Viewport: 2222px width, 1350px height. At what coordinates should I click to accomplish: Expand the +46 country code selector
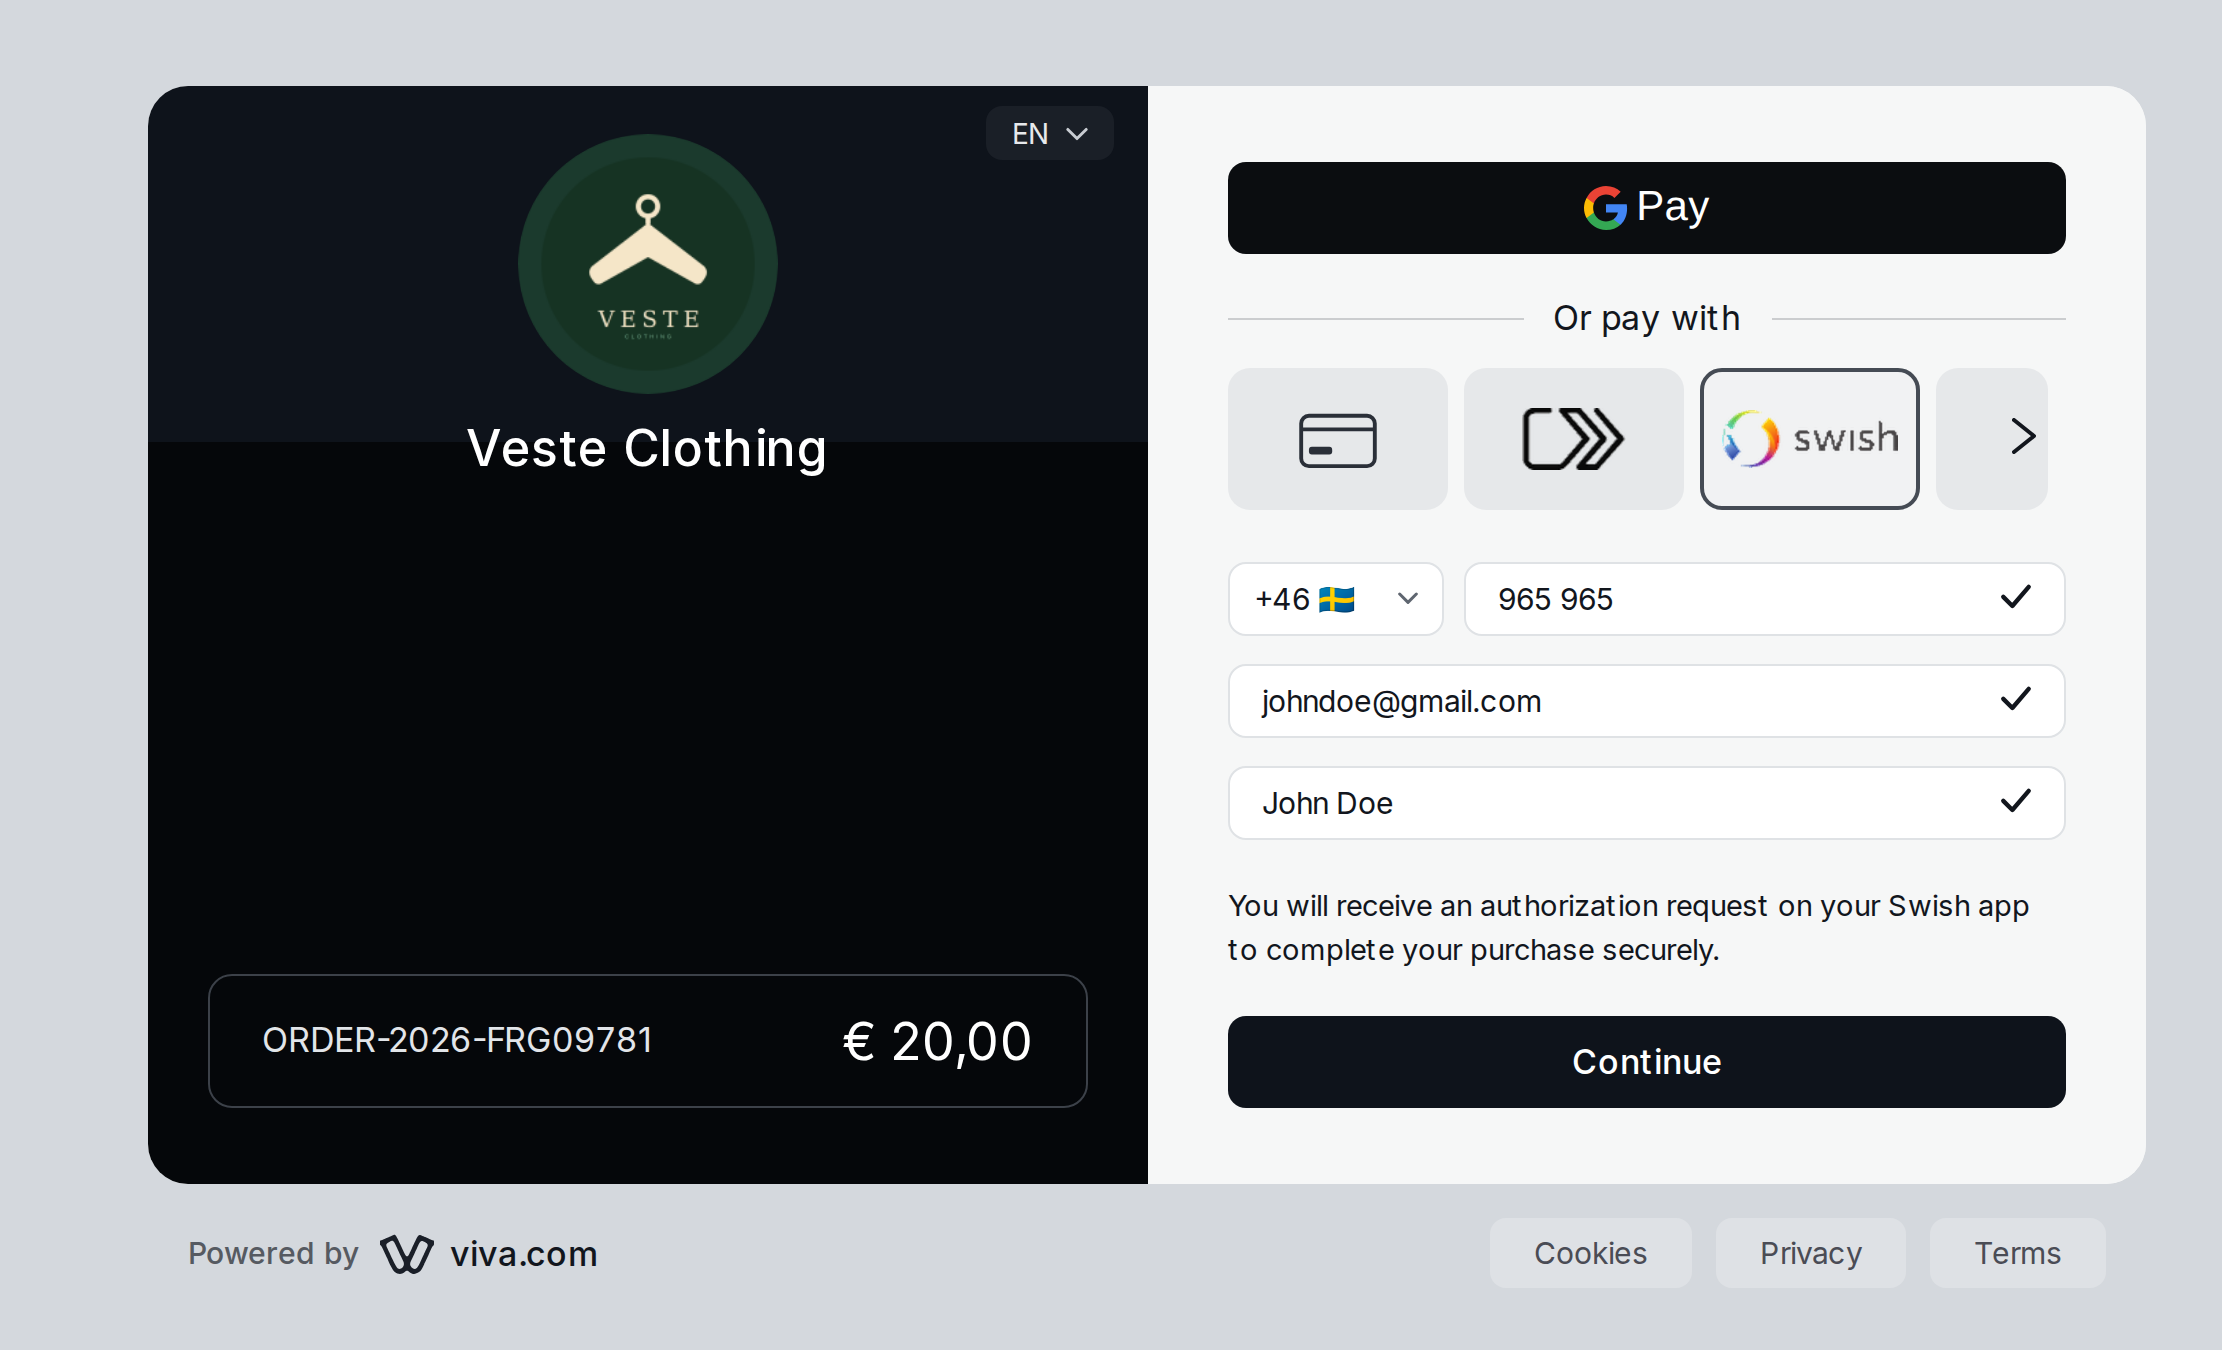[x=1335, y=599]
